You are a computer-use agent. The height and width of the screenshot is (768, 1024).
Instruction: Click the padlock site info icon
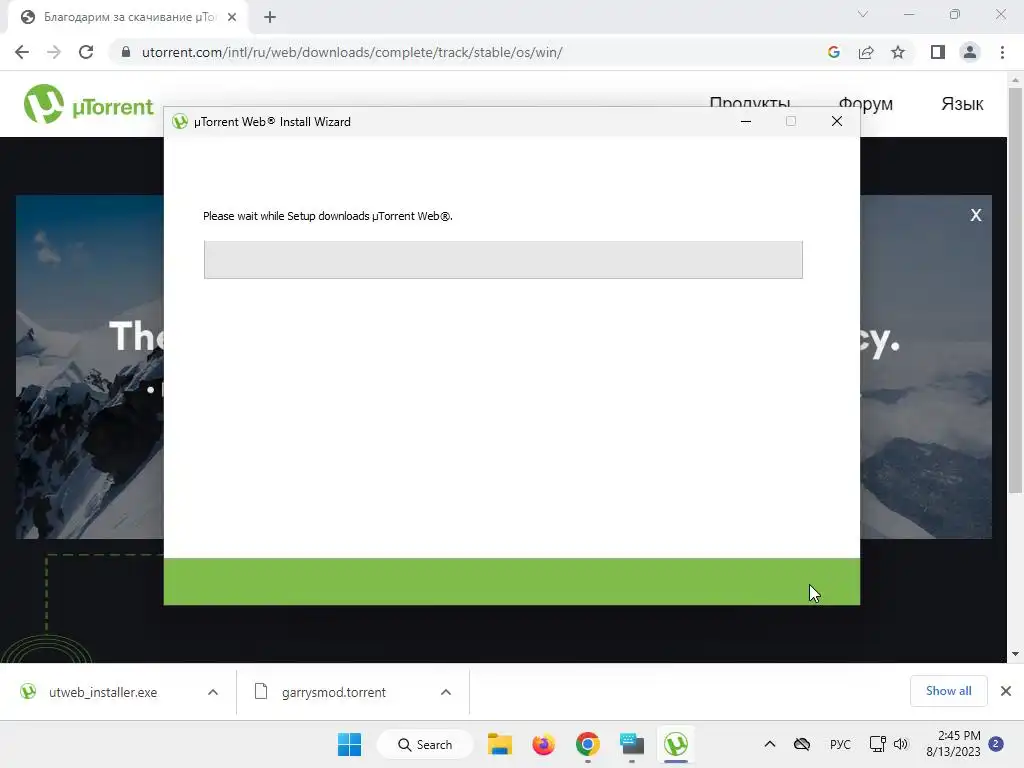click(x=126, y=52)
